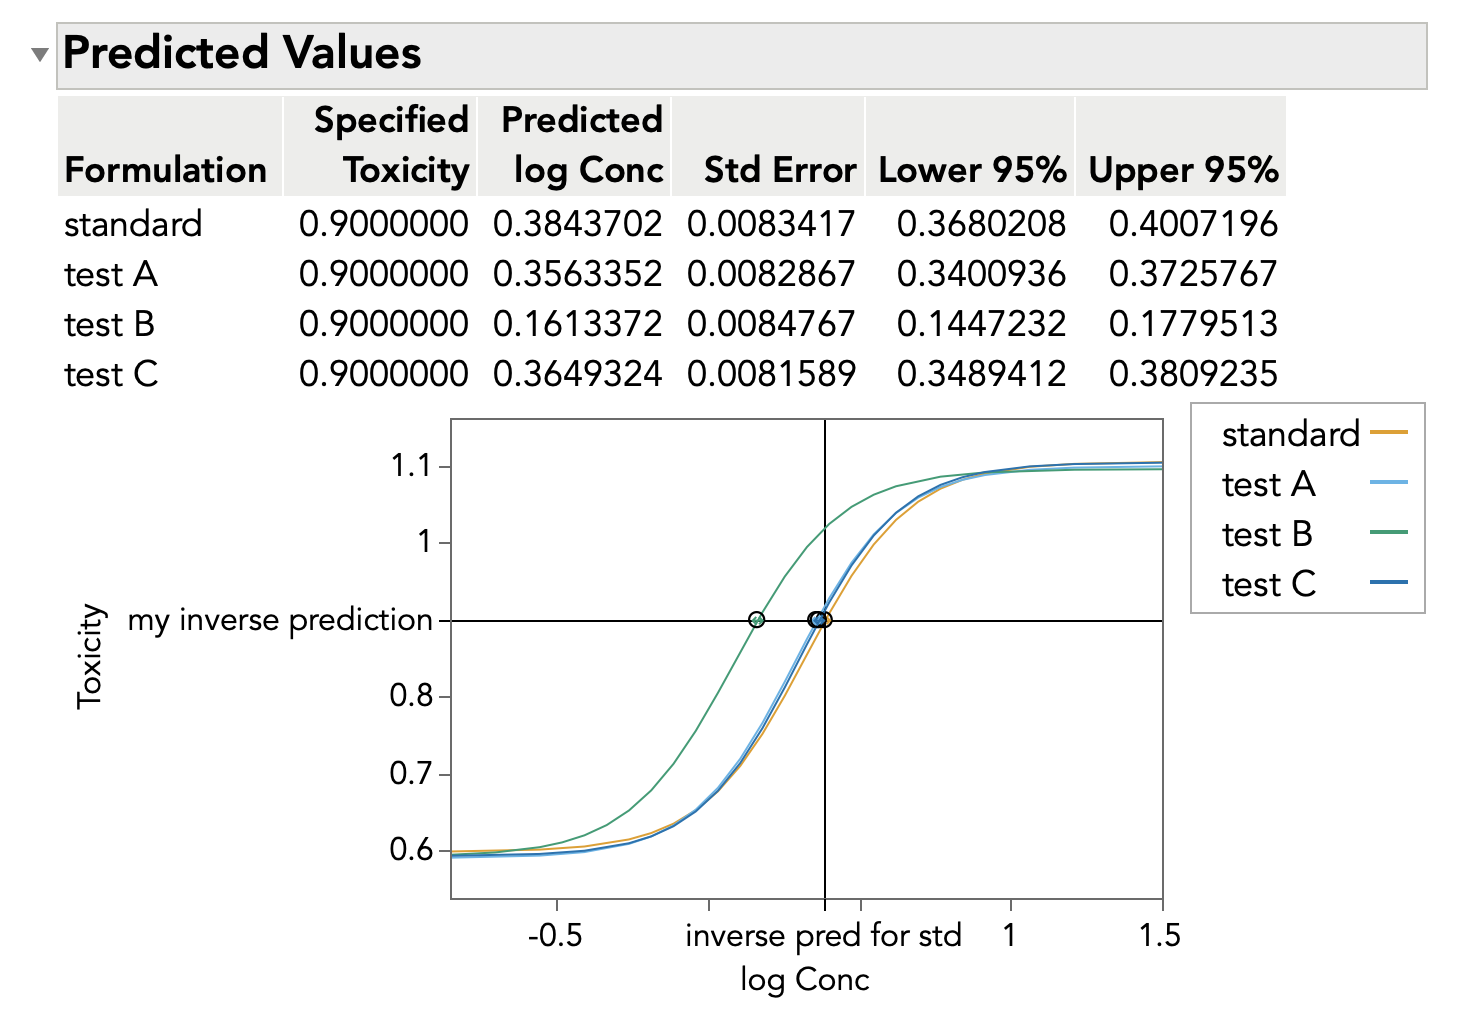The image size is (1466, 1012).
Task: Click the Specified Toxicity column header
Action: pos(391,146)
